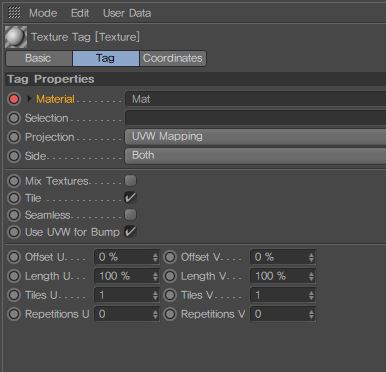Click the Mix Textures animation dot

[14, 181]
